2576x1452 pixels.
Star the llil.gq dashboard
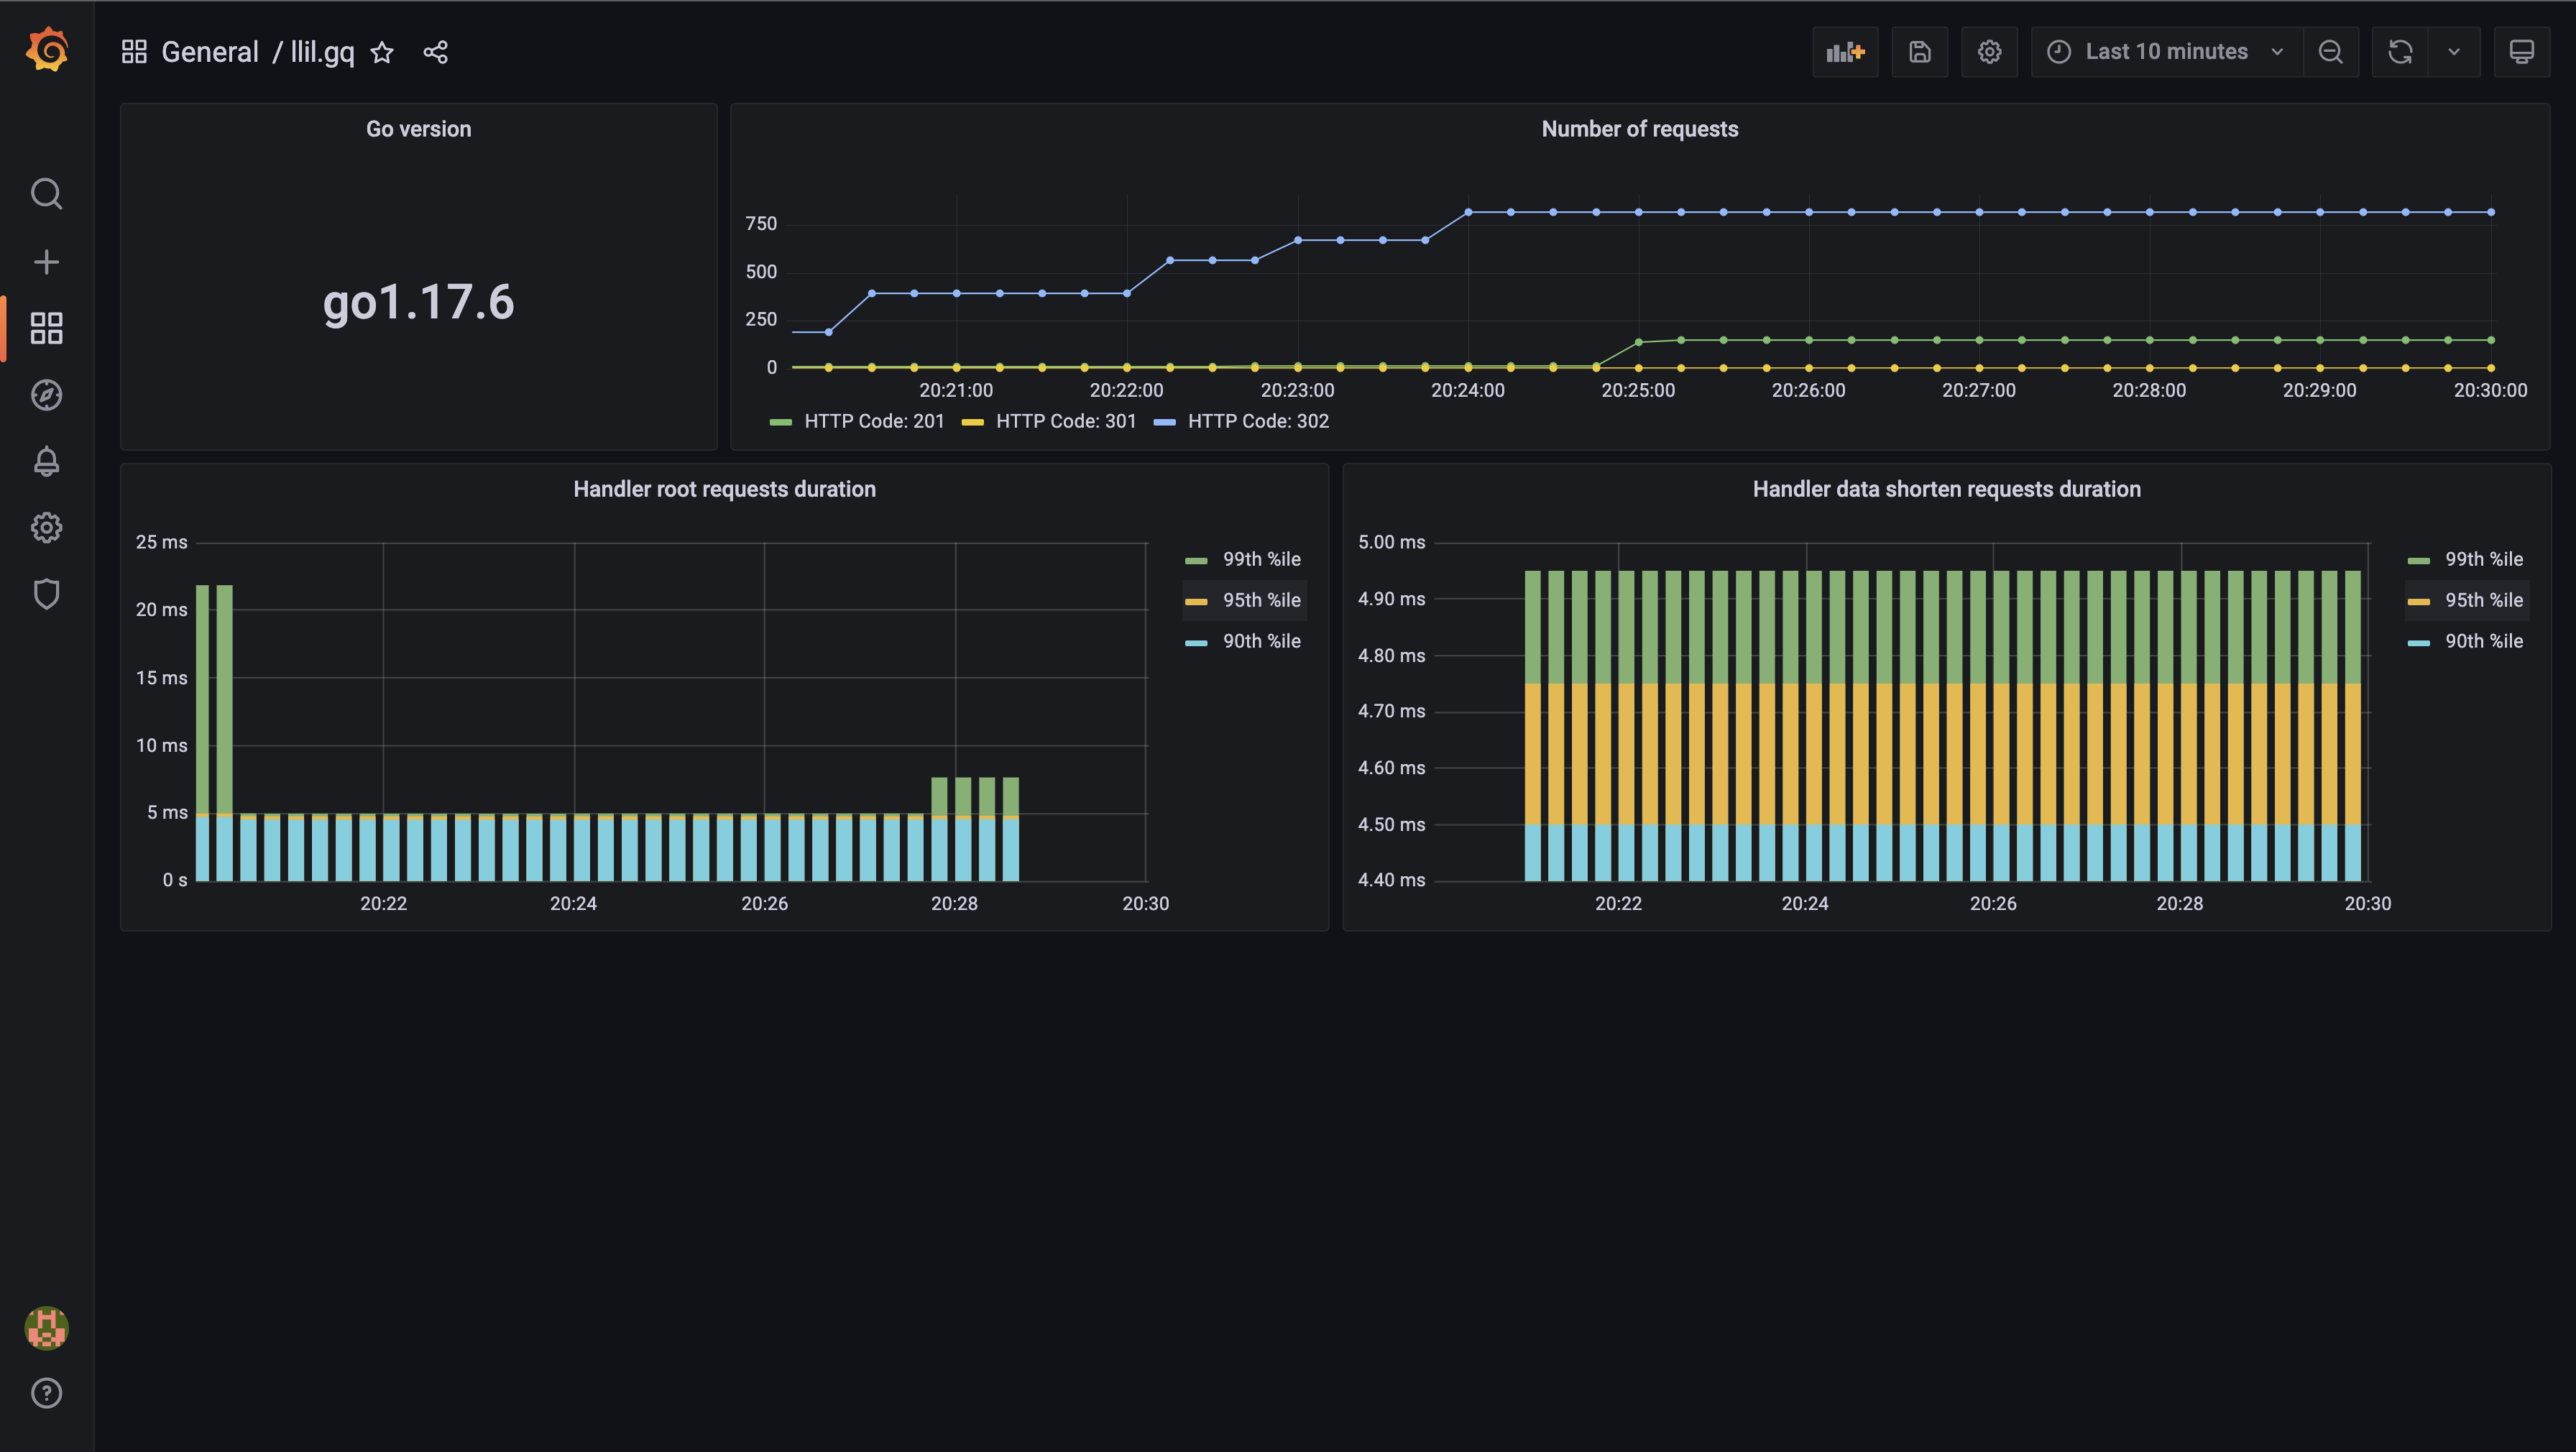[x=382, y=52]
